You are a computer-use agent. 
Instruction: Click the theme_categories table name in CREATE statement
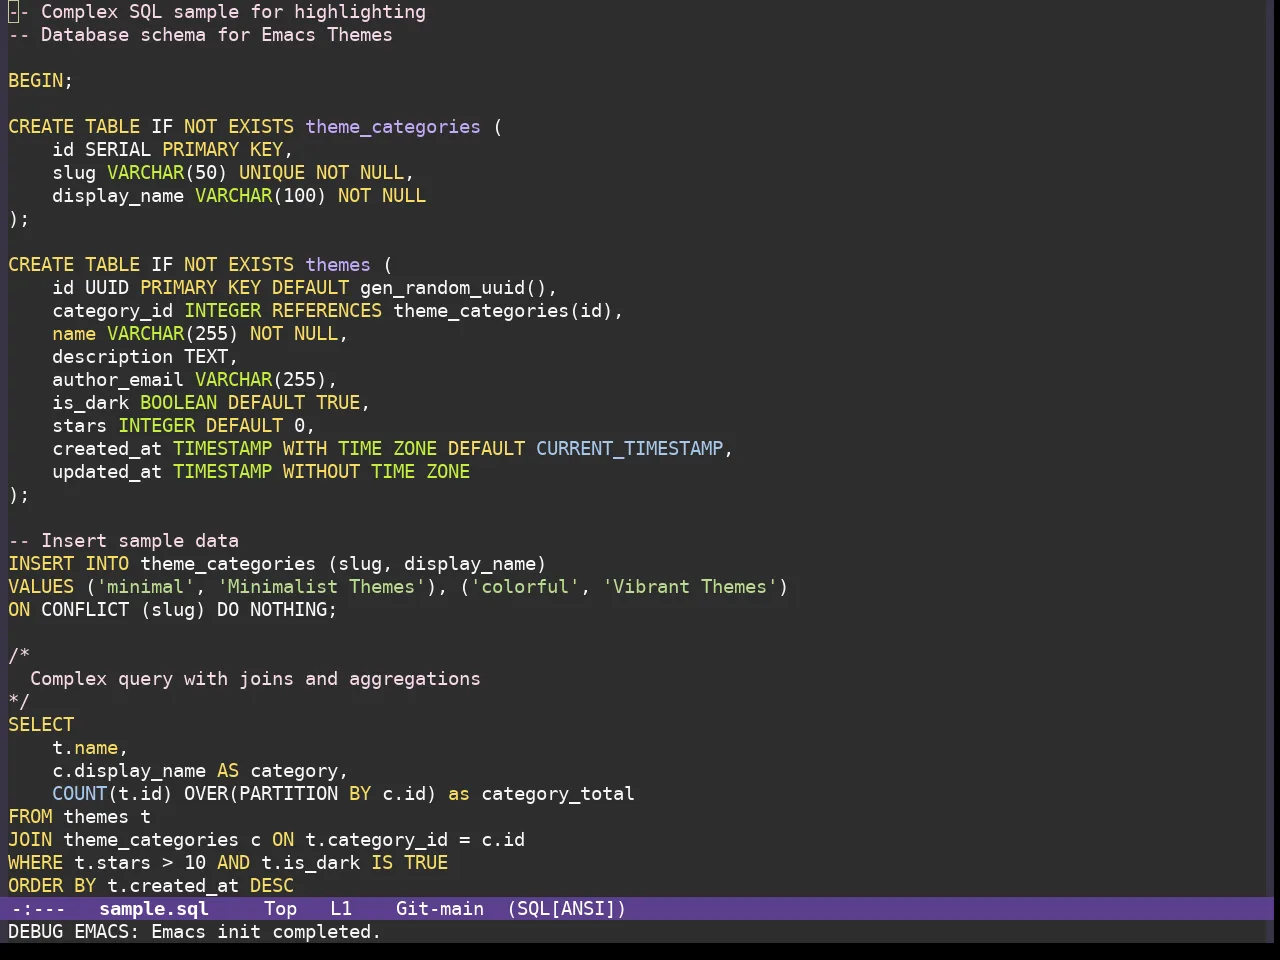pyautogui.click(x=393, y=127)
